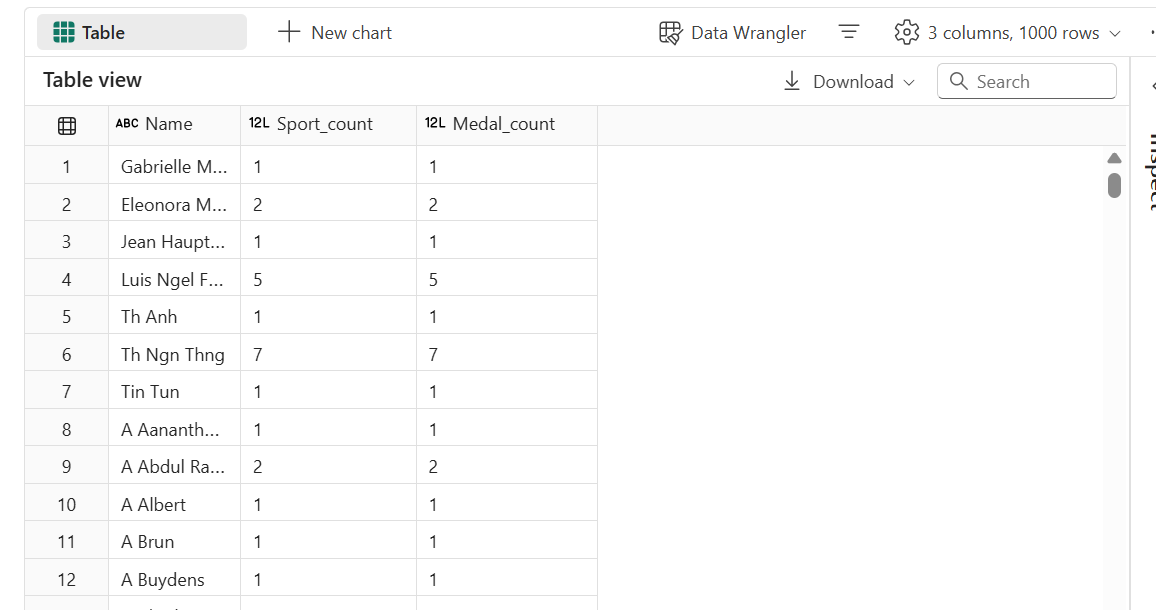Click the Data Wrangler button

(747, 33)
